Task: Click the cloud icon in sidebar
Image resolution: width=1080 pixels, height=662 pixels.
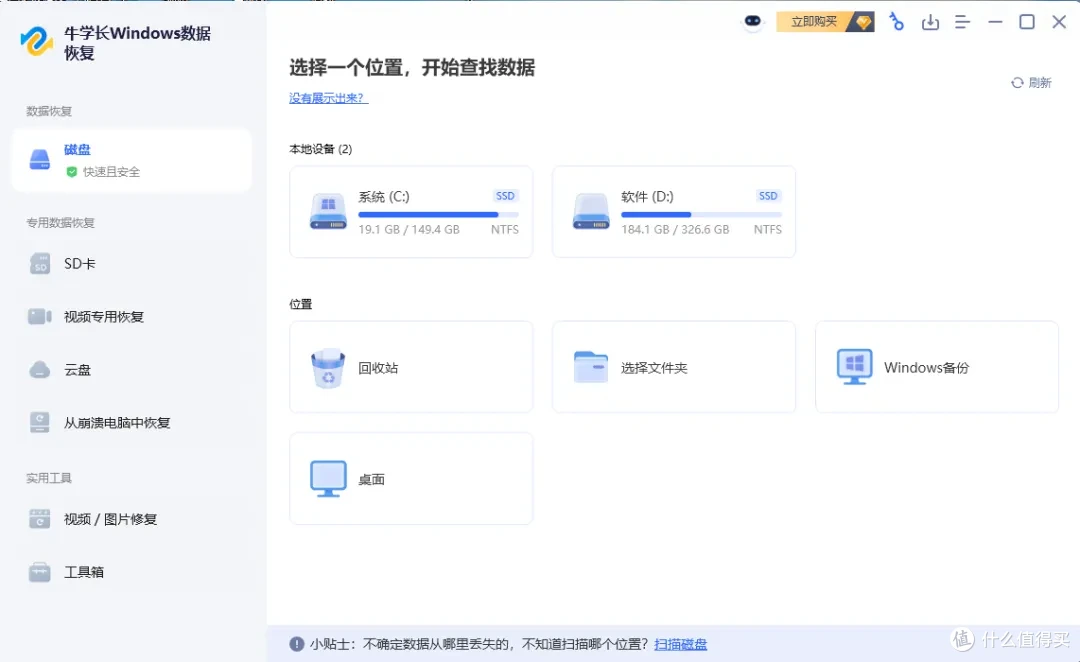Action: (x=40, y=370)
